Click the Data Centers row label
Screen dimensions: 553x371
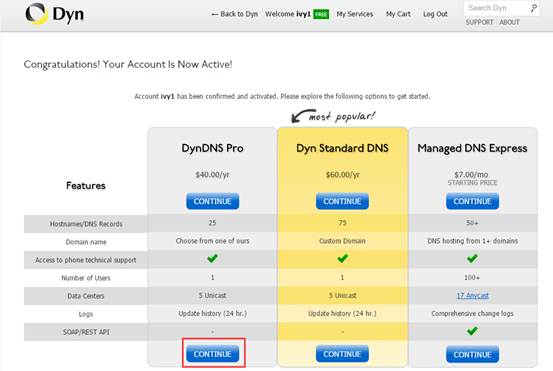[86, 296]
